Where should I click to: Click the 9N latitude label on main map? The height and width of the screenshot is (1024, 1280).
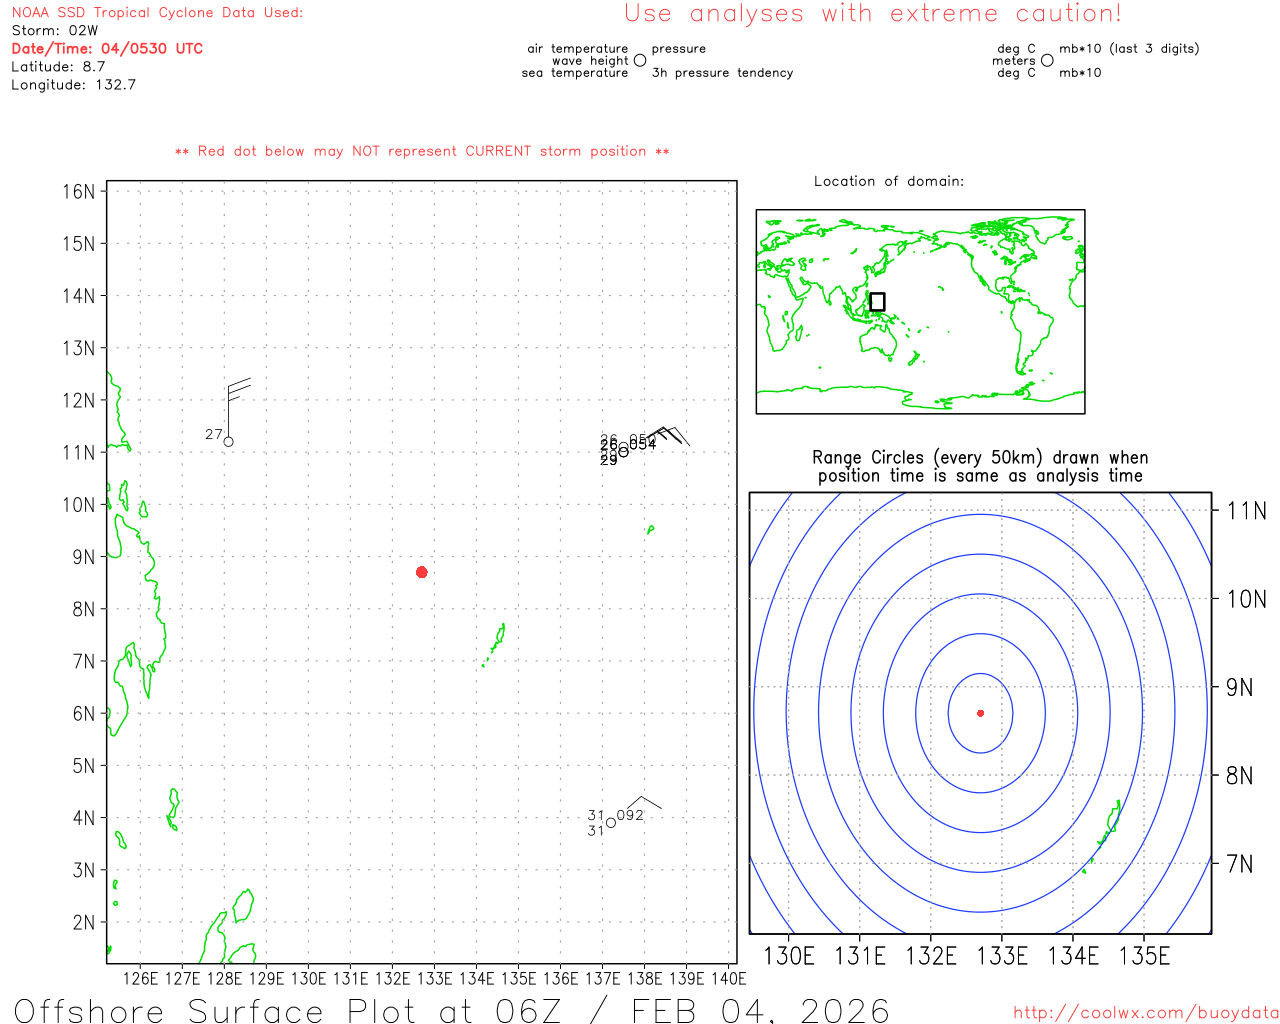pos(84,557)
